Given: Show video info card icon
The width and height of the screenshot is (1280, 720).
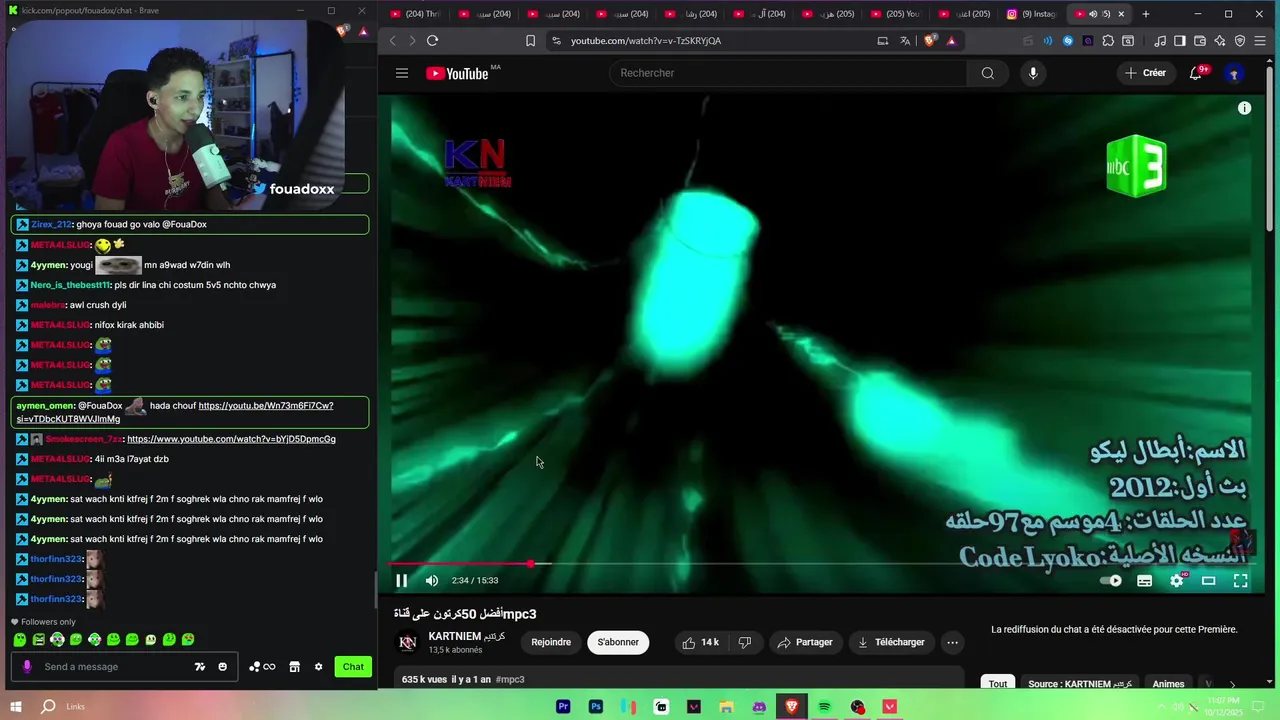Looking at the screenshot, I should [1244, 108].
